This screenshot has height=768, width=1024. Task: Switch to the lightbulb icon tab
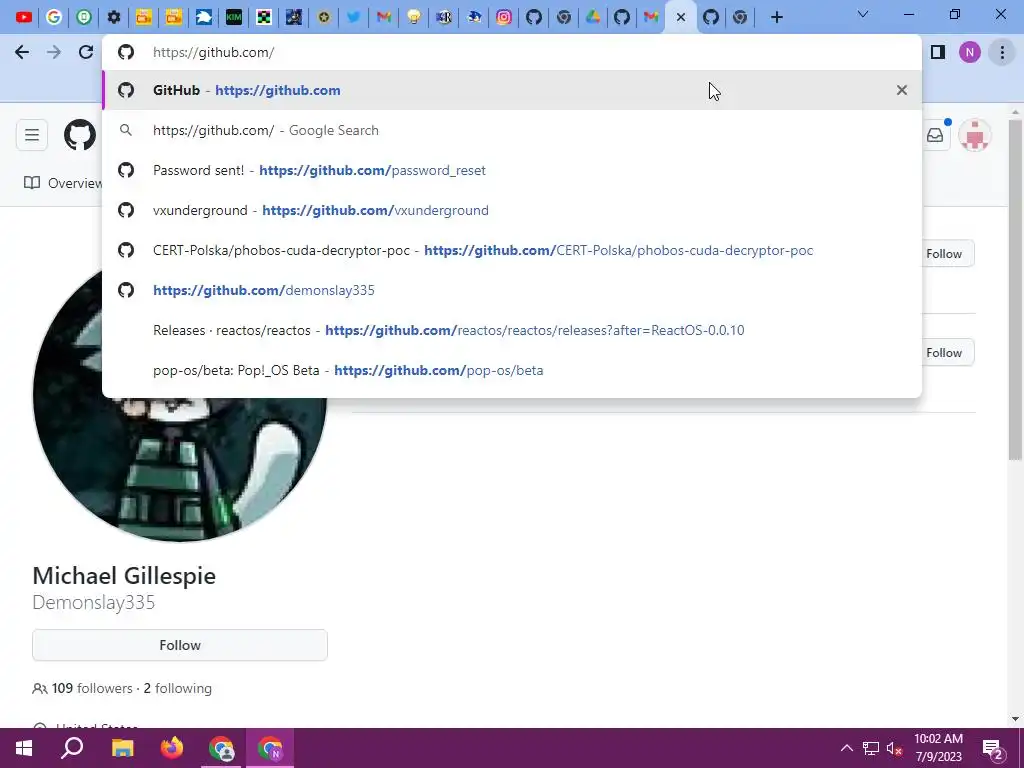pos(413,17)
